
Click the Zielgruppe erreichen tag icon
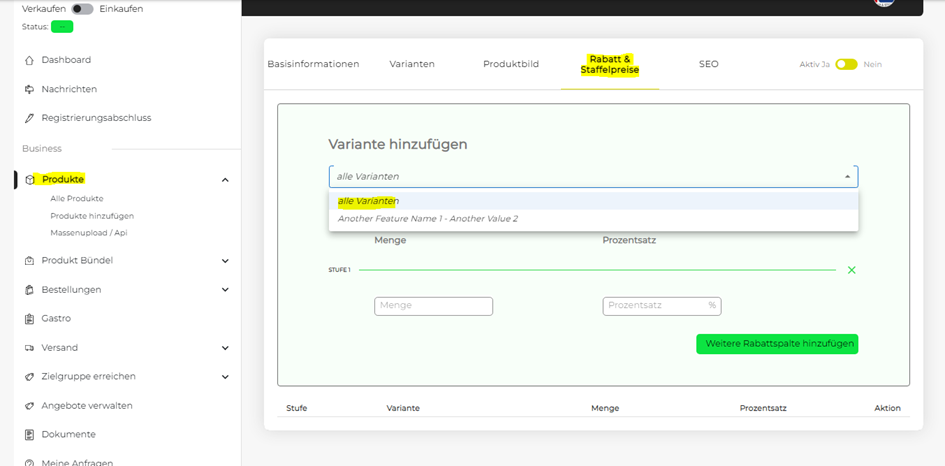(x=29, y=377)
